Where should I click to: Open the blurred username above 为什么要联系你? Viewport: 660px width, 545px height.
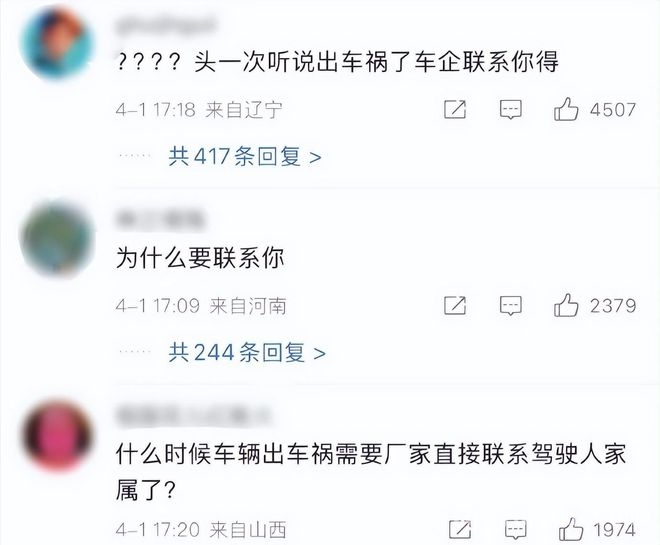(x=160, y=220)
